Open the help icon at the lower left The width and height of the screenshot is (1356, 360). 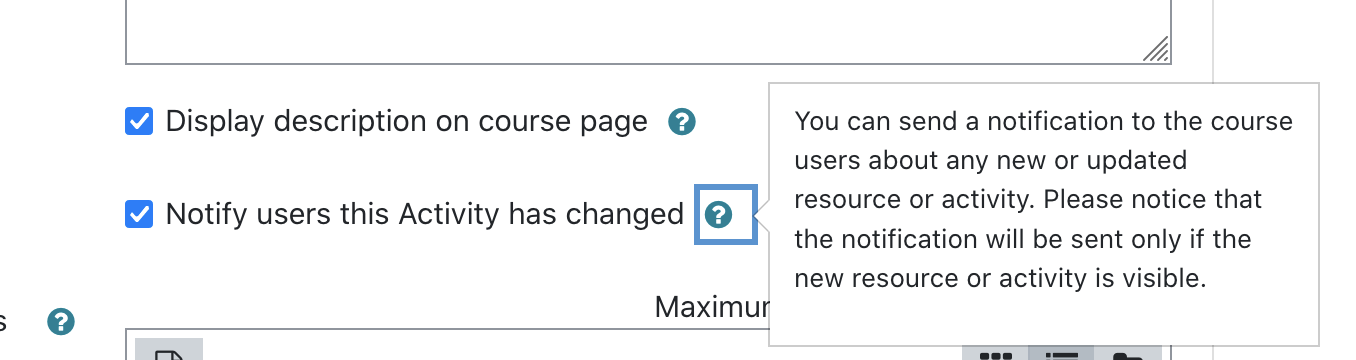61,322
